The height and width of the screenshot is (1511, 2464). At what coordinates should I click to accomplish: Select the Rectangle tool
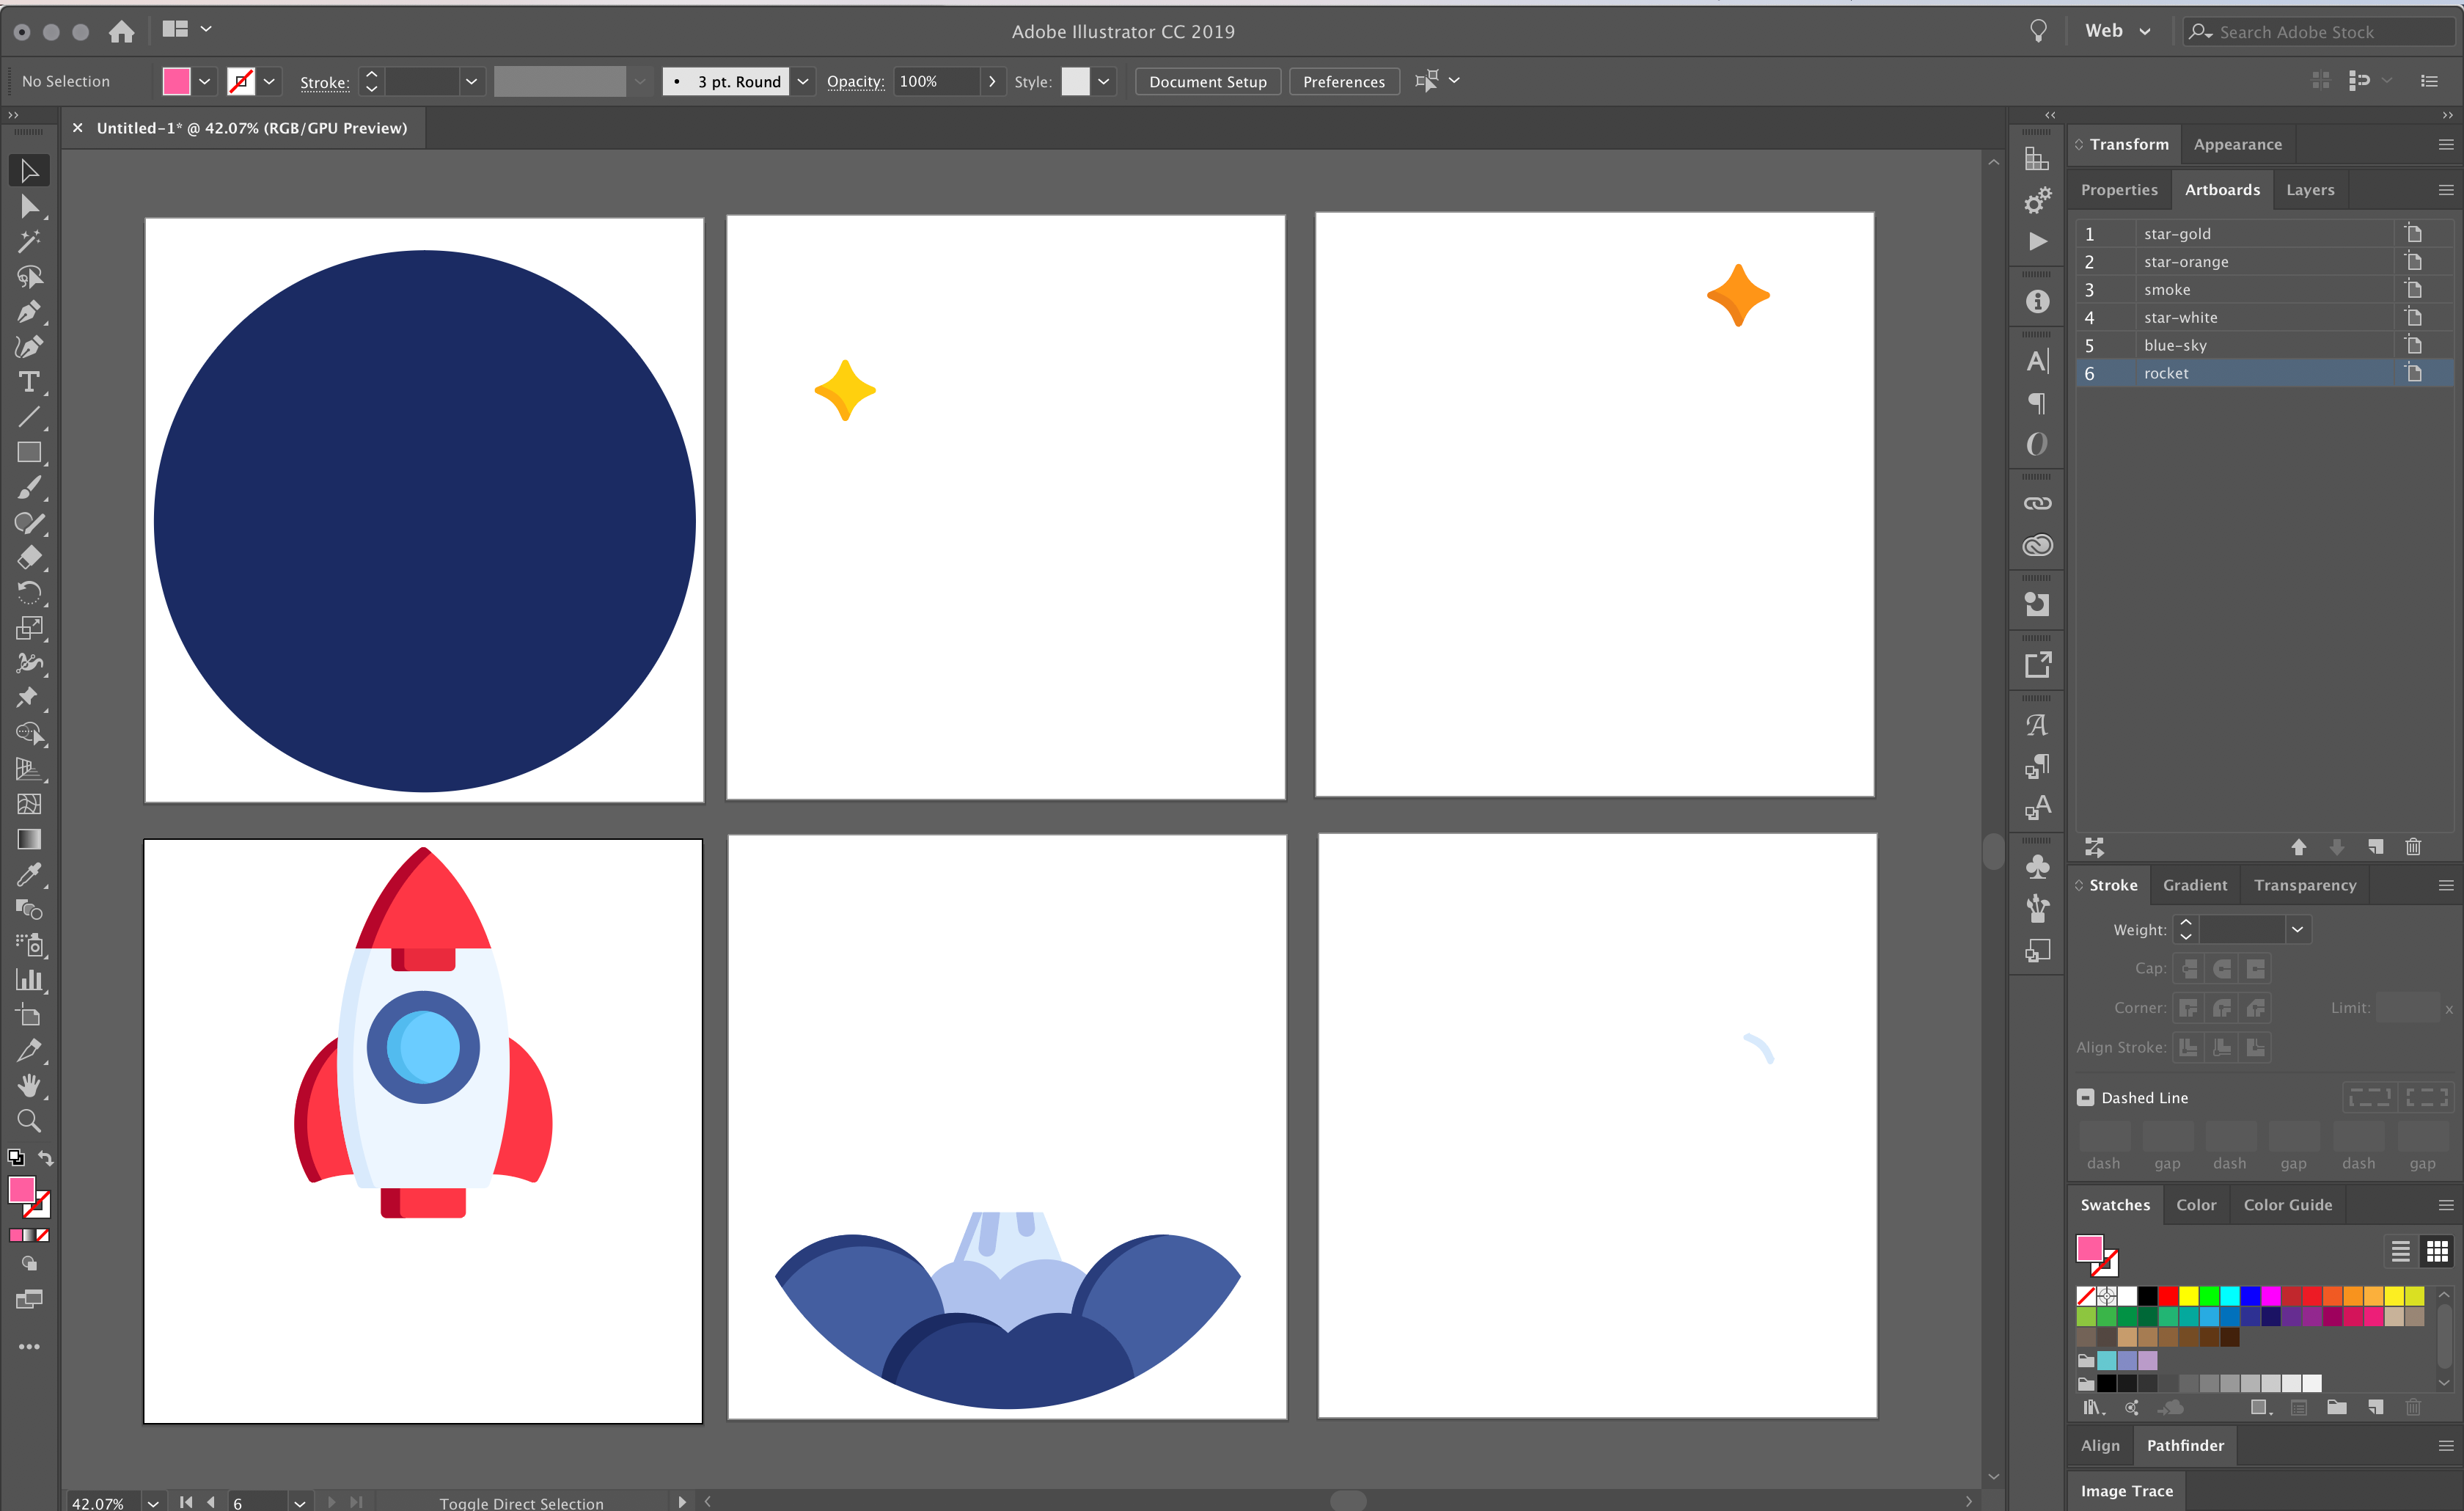click(29, 452)
